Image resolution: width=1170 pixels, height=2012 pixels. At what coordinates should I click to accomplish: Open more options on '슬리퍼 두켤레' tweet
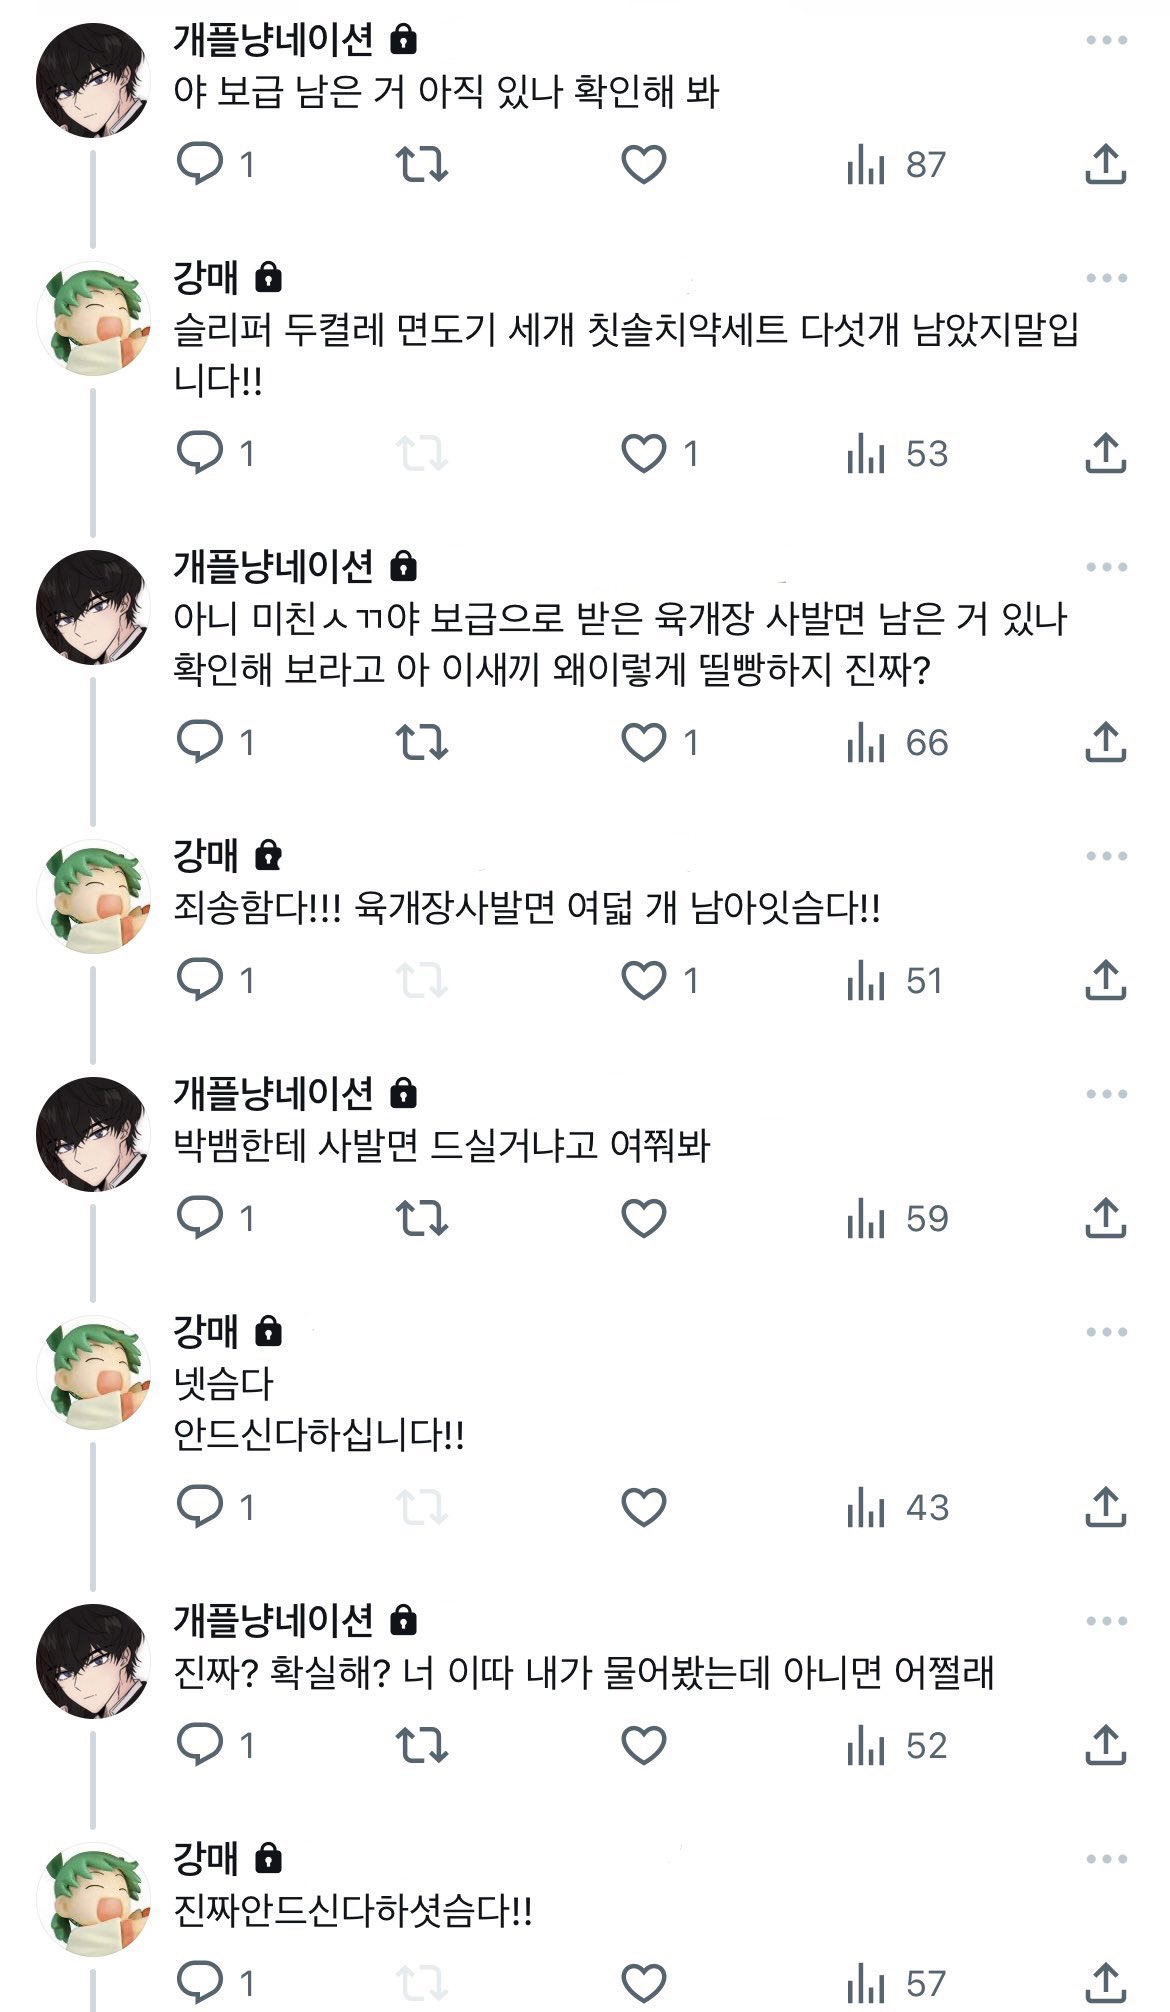(1106, 278)
